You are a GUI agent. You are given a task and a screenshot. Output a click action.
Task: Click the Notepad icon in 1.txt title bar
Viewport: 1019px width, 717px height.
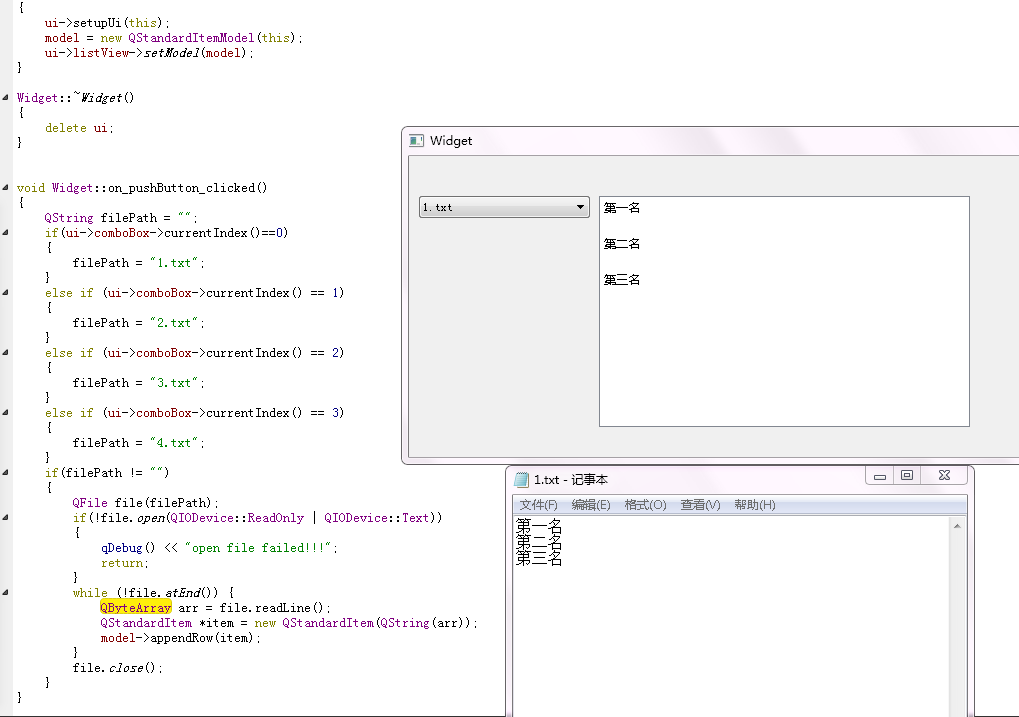coord(521,480)
